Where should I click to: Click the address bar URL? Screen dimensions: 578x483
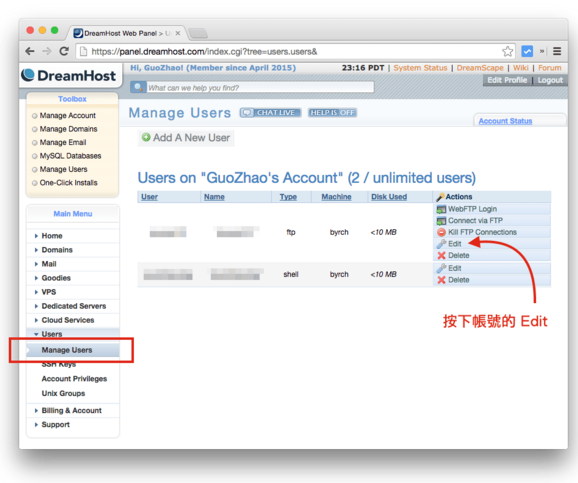coord(204,51)
